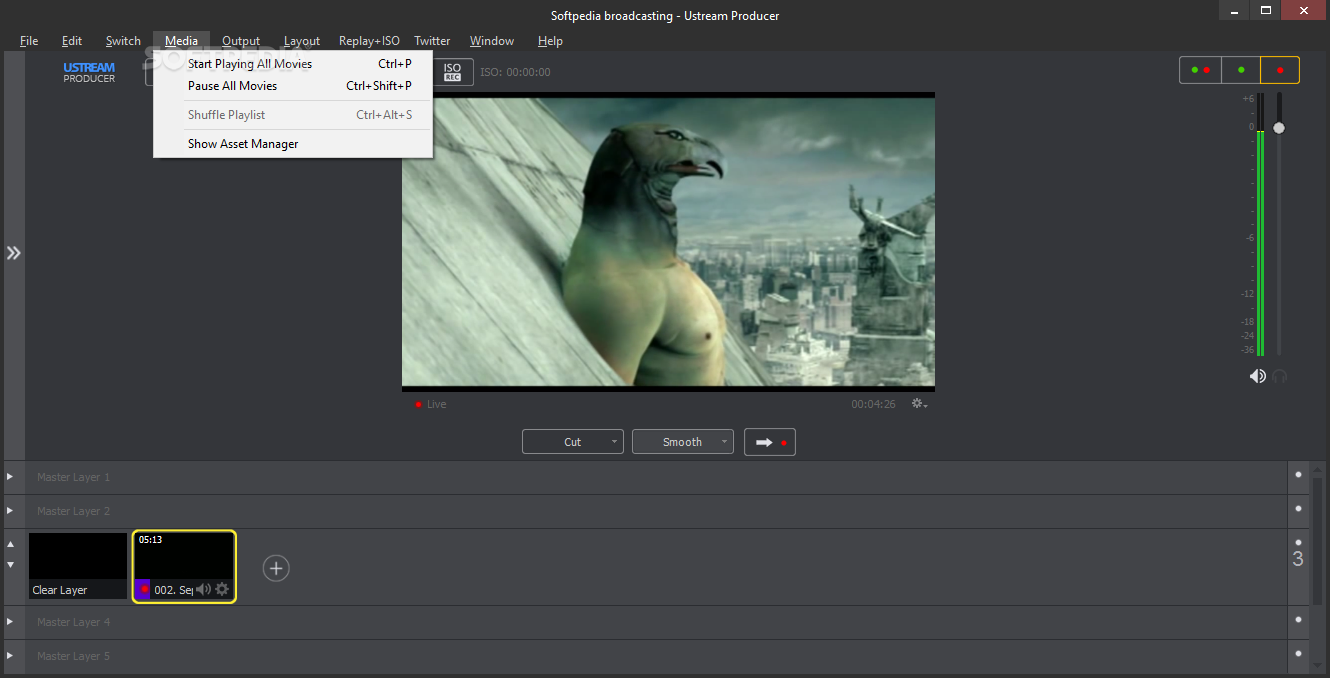This screenshot has height=678, width=1330.
Task: Click the Go arrow transition button
Action: coord(770,442)
